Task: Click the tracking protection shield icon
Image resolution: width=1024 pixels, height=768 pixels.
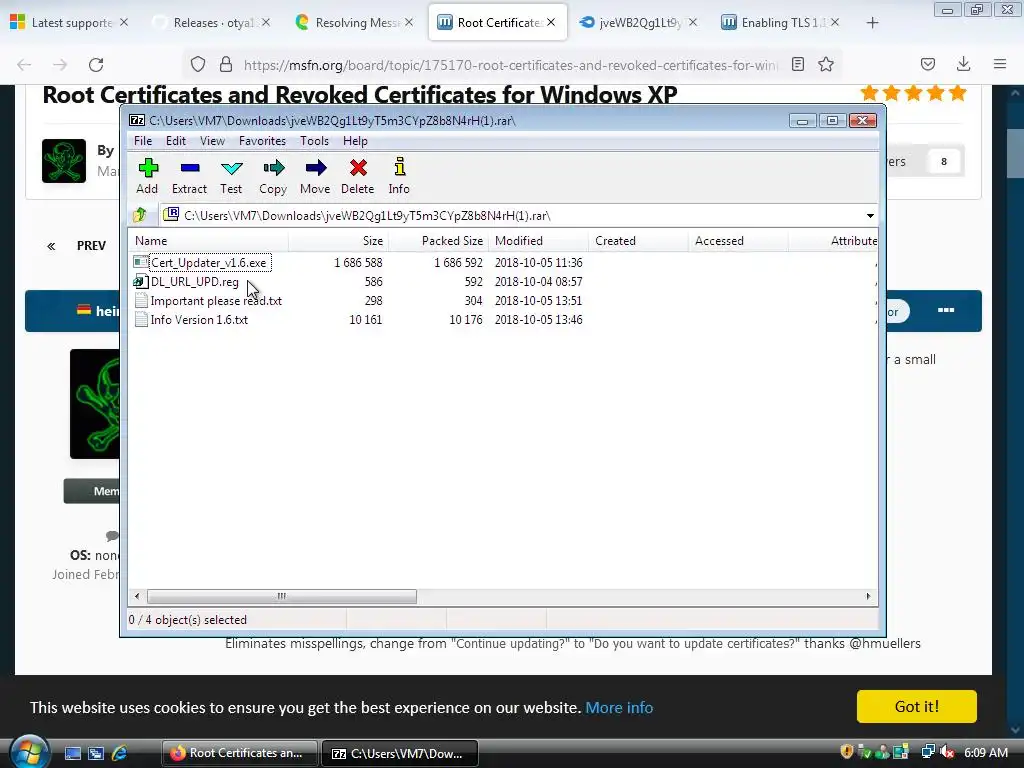Action: pos(198,64)
